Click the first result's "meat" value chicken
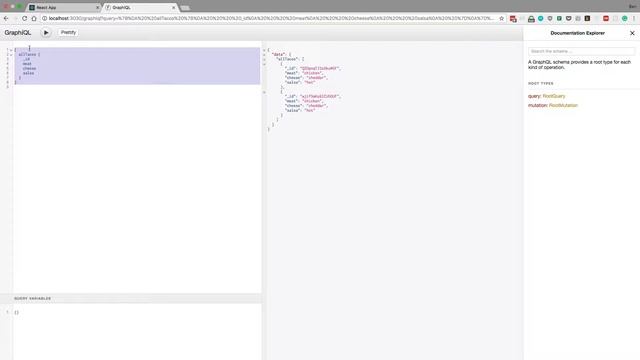This screenshot has width=640, height=360. coord(312,73)
